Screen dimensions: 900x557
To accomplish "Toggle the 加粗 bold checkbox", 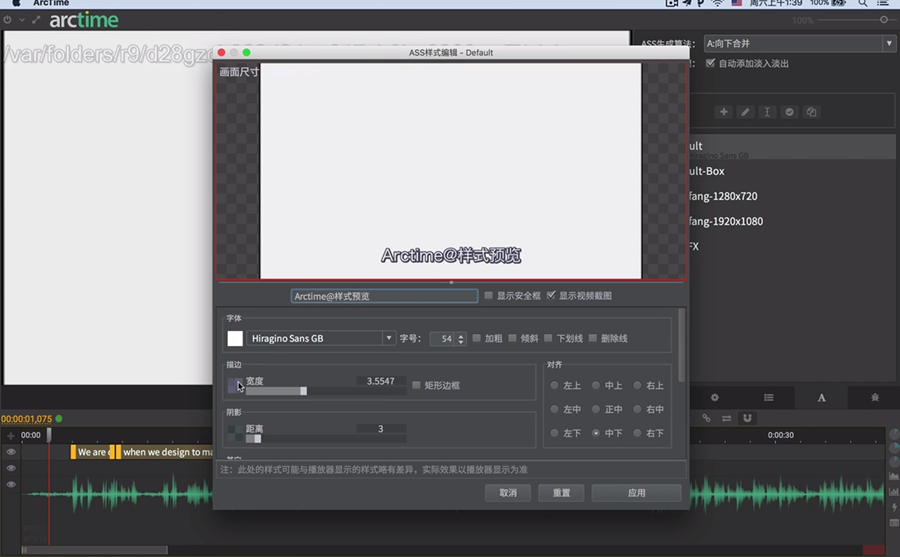I will coord(477,339).
